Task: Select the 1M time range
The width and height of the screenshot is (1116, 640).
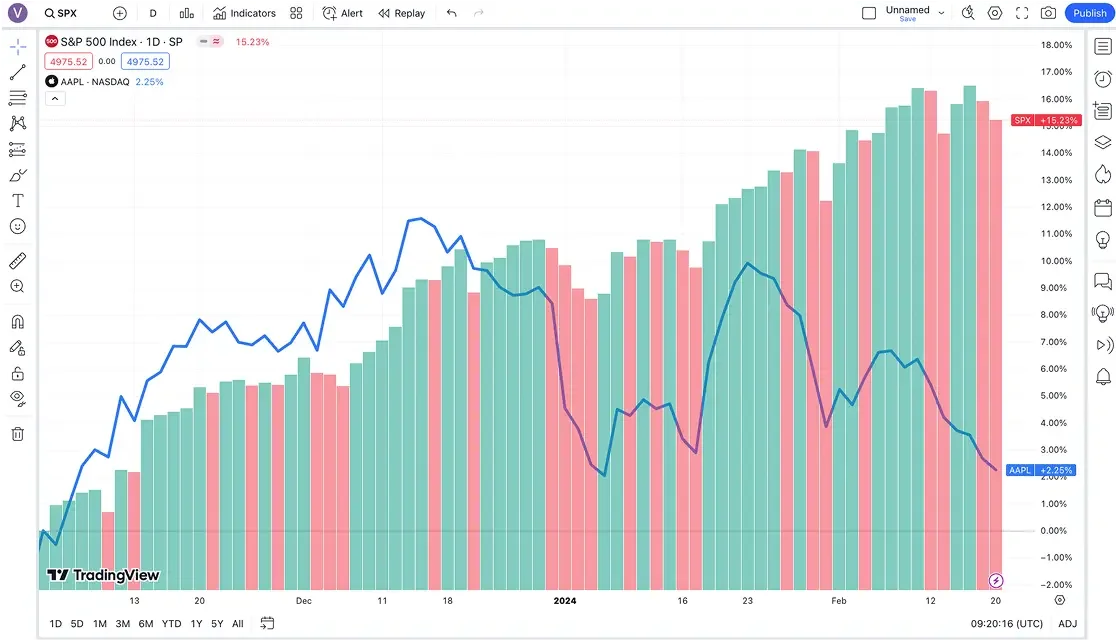Action: pyautogui.click(x=100, y=624)
